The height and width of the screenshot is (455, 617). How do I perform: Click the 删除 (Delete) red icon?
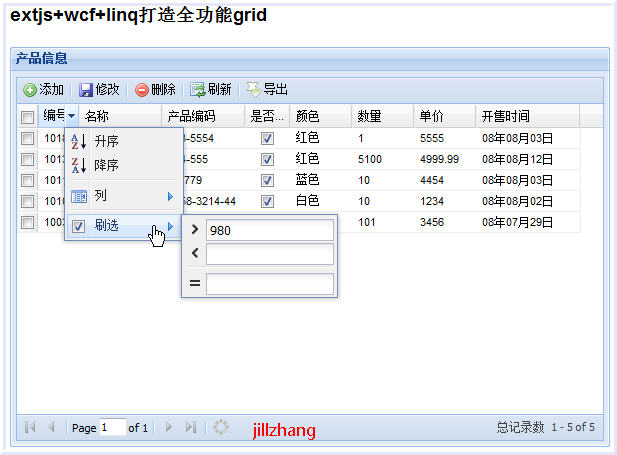[142, 90]
